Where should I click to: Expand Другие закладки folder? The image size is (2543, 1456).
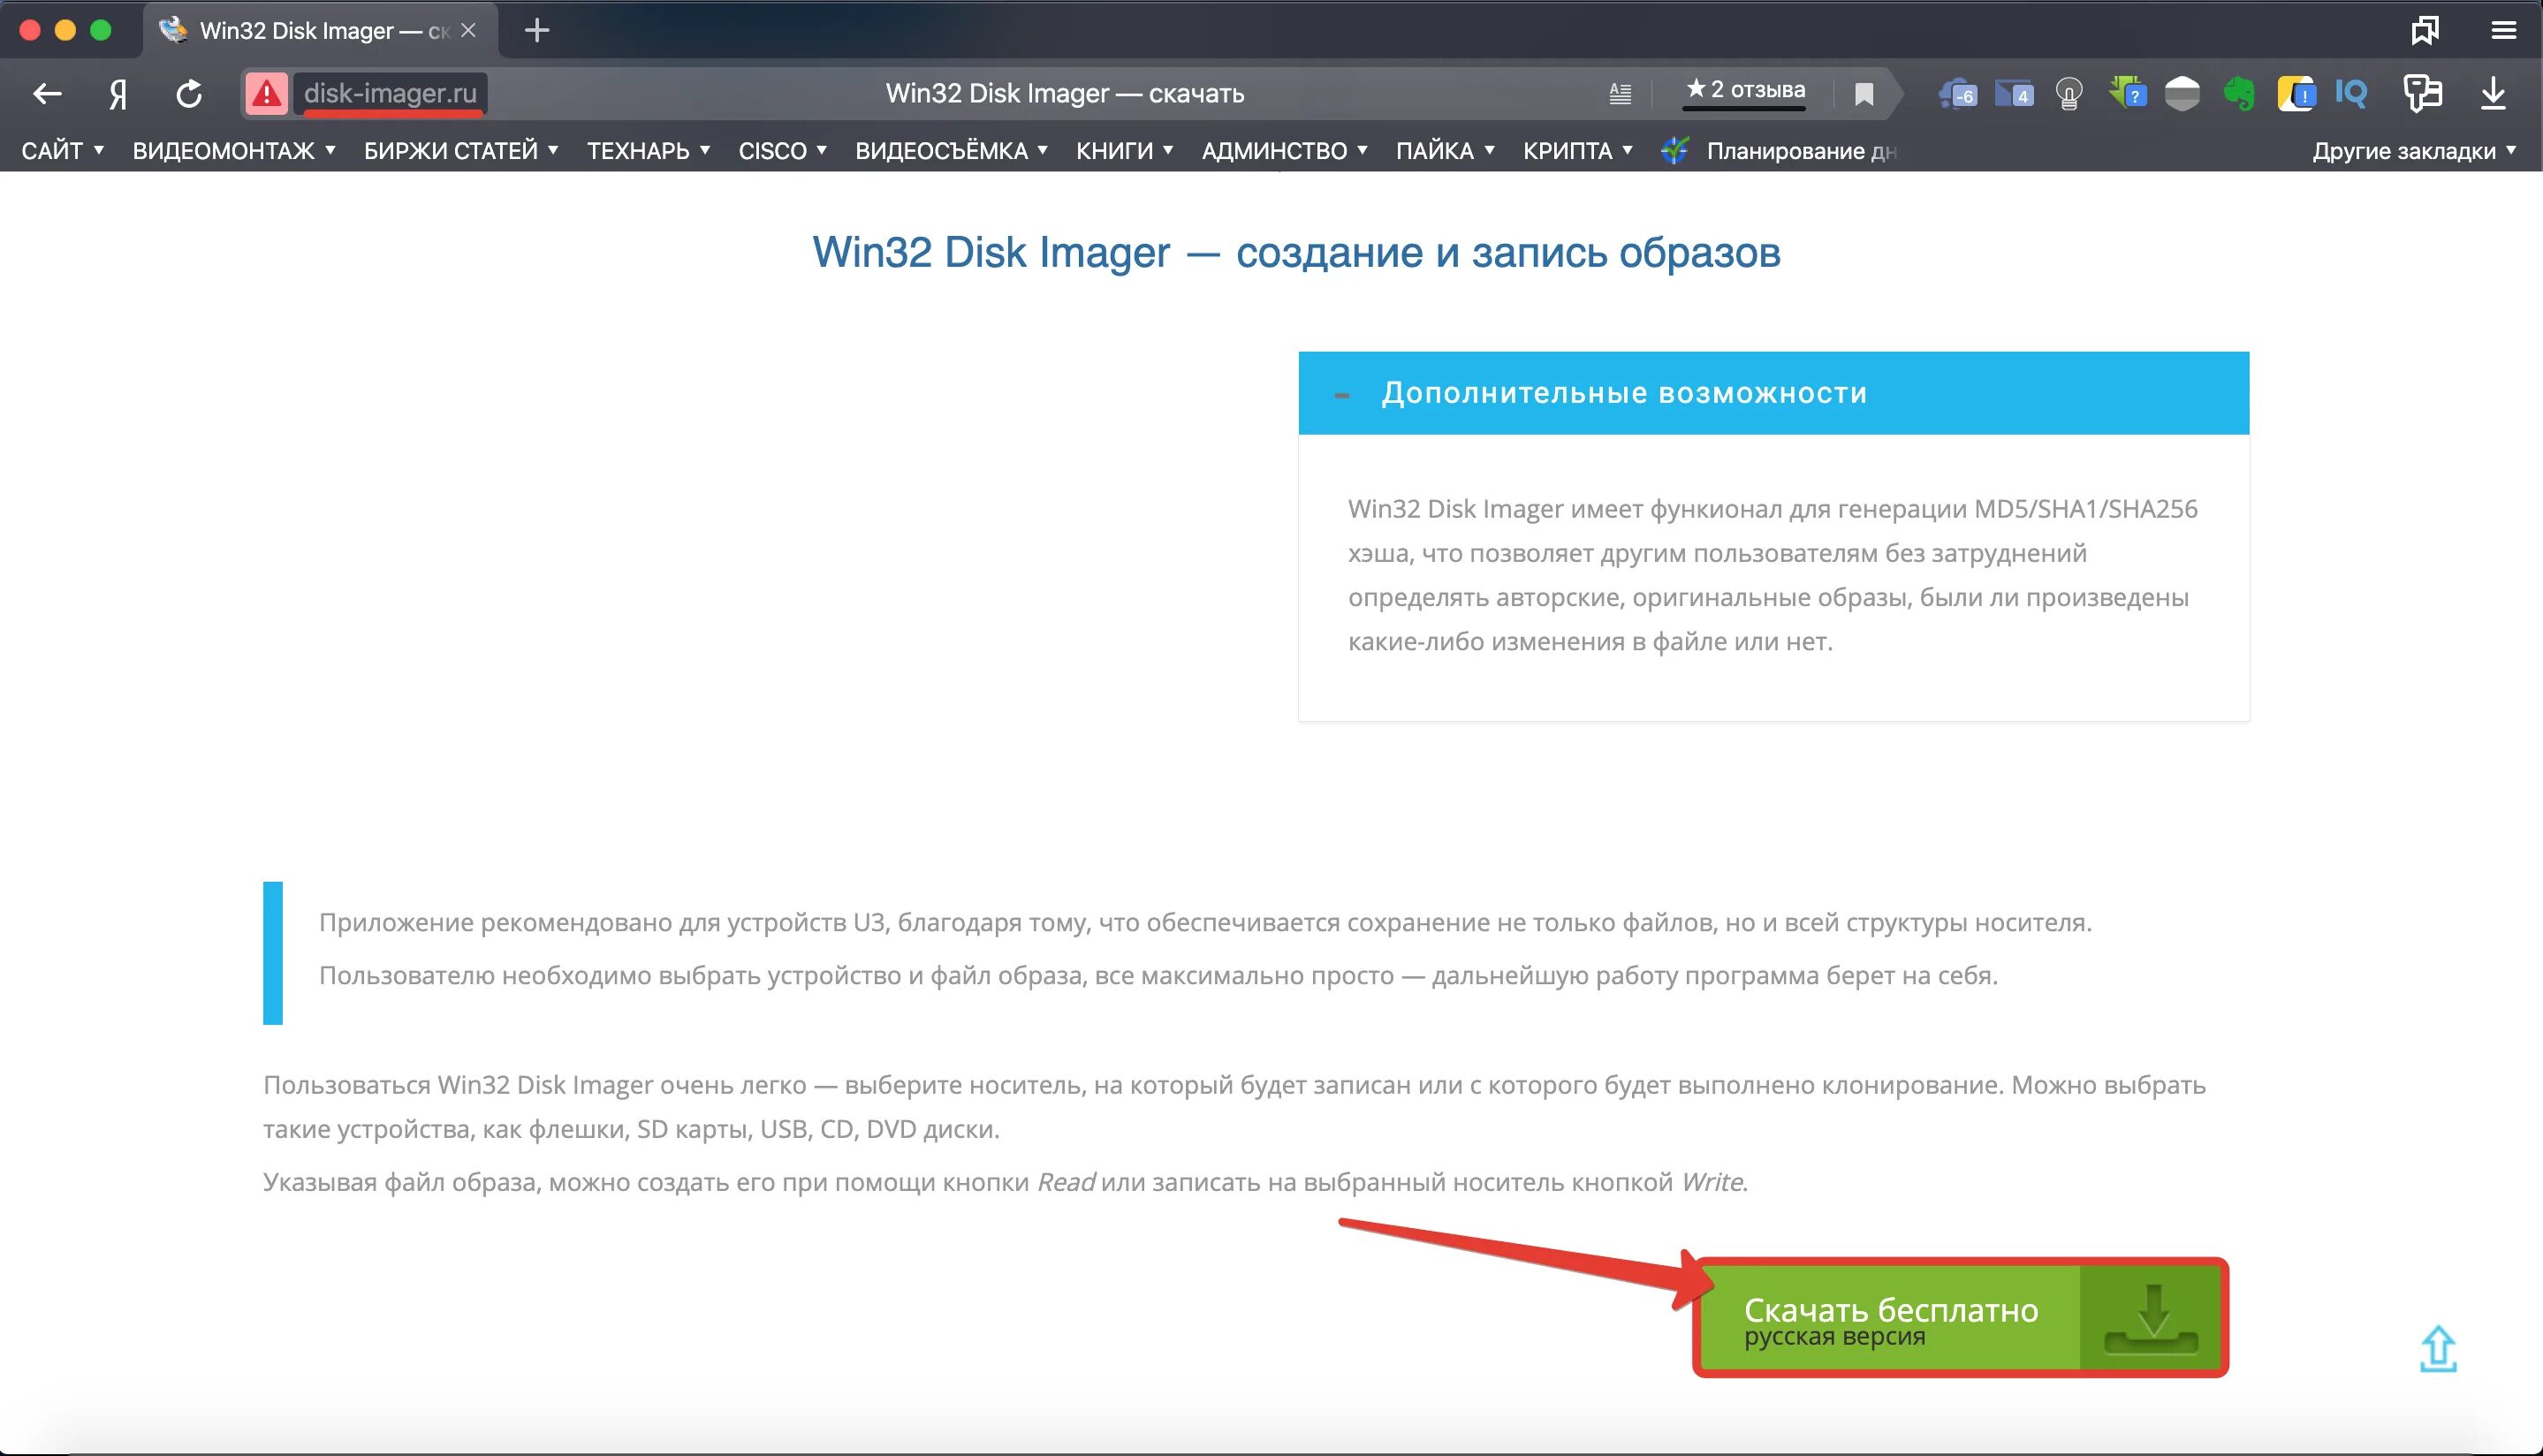2413,151
